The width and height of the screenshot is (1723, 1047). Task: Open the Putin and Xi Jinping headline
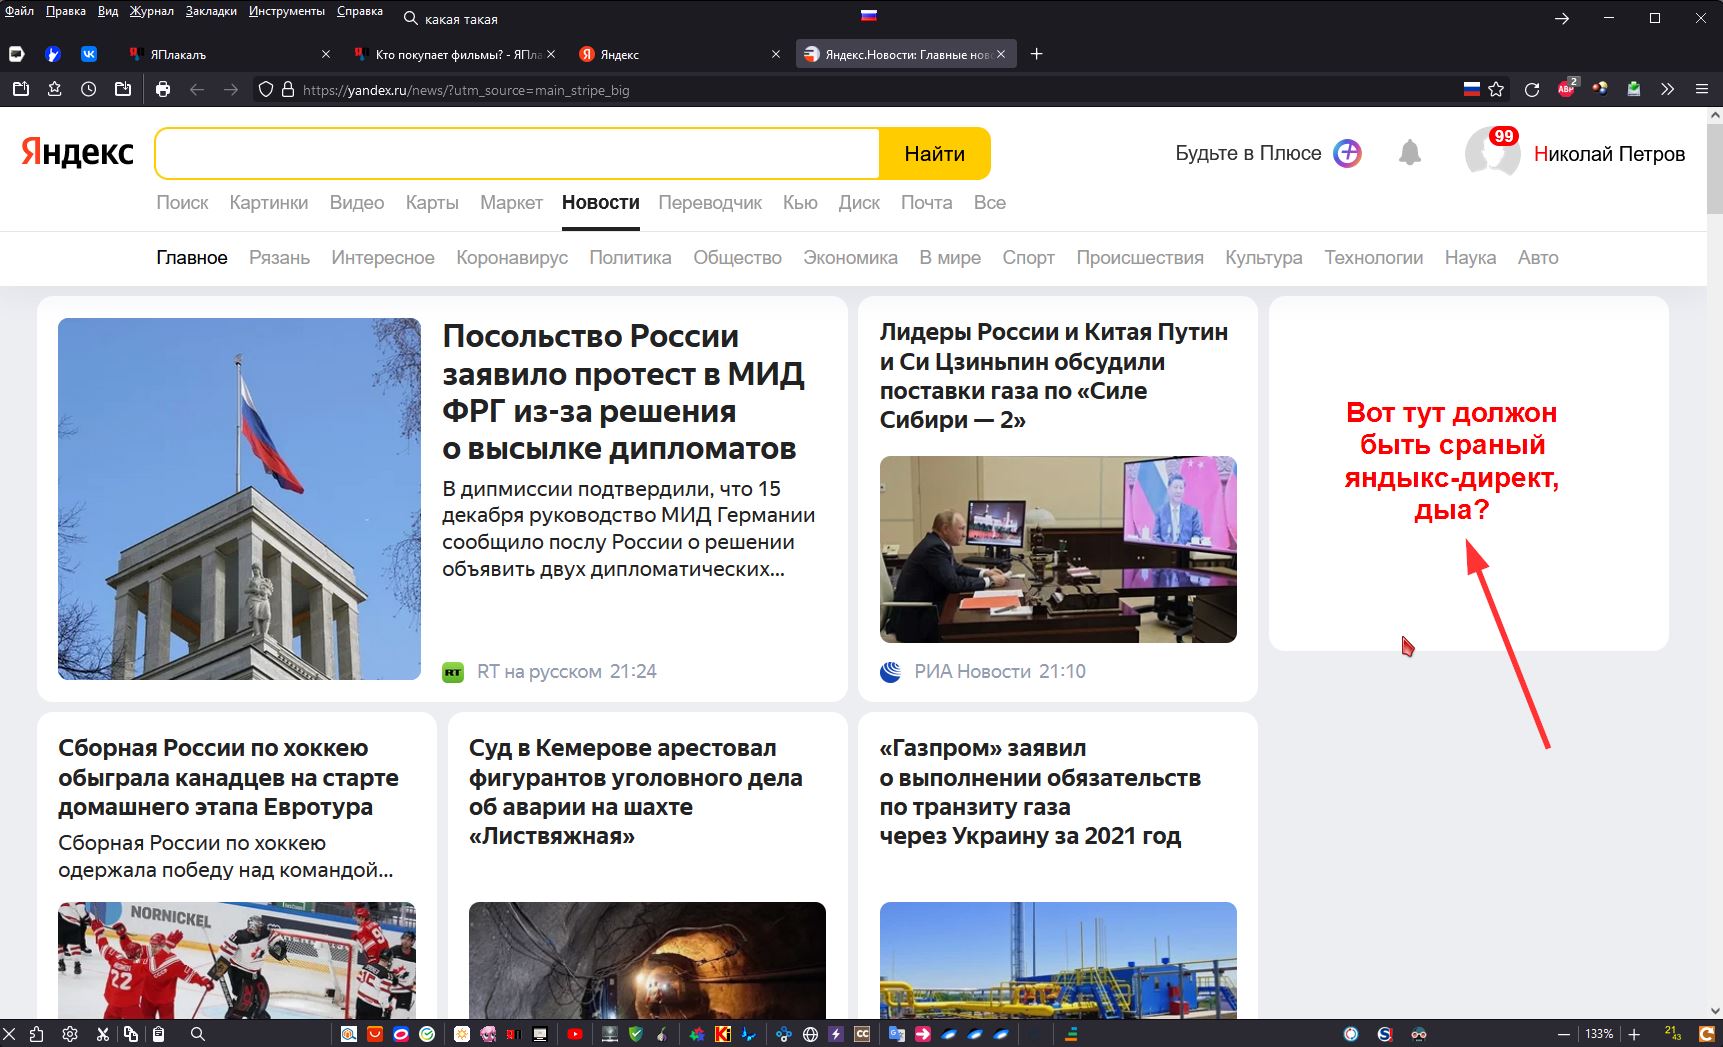pos(1054,376)
